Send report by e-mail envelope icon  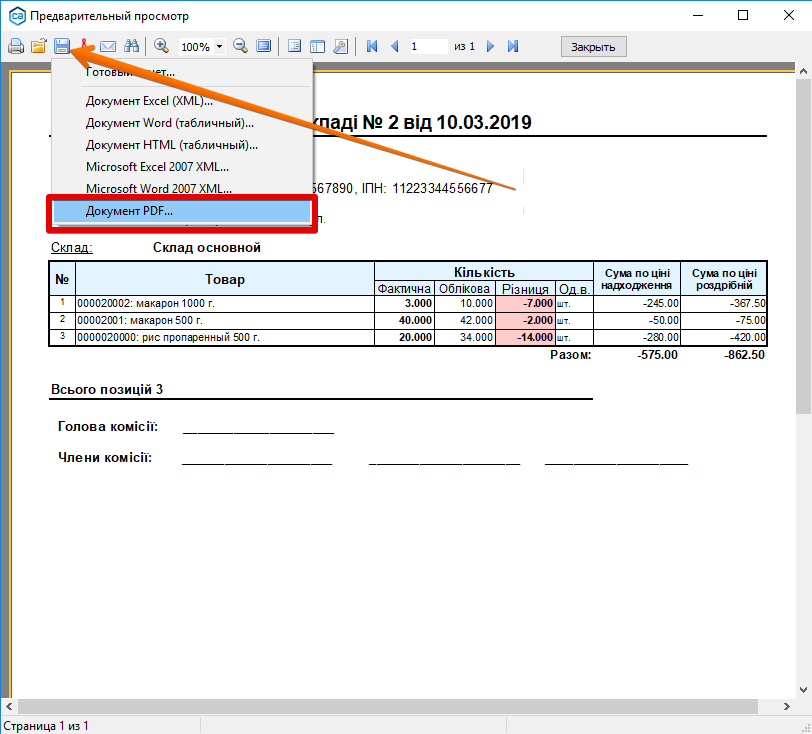coord(108,47)
